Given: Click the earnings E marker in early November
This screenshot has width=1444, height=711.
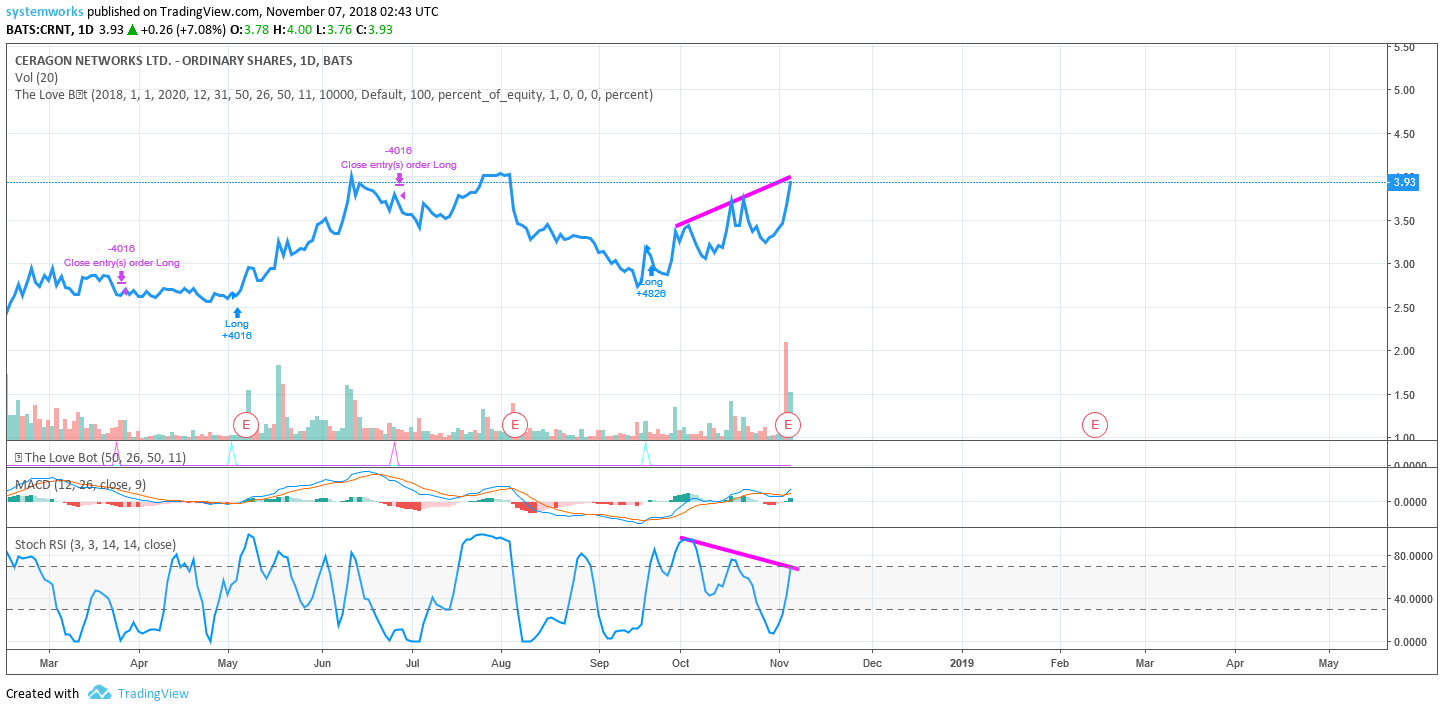Looking at the screenshot, I should (788, 425).
